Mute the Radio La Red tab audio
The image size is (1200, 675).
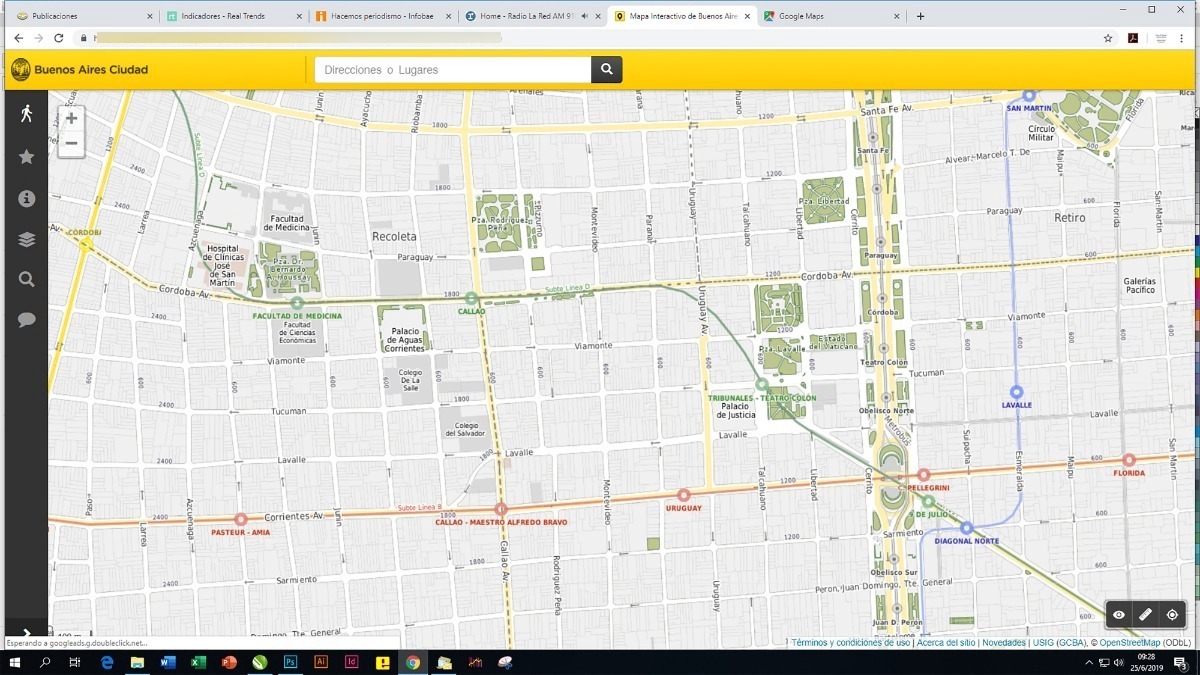[x=585, y=16]
